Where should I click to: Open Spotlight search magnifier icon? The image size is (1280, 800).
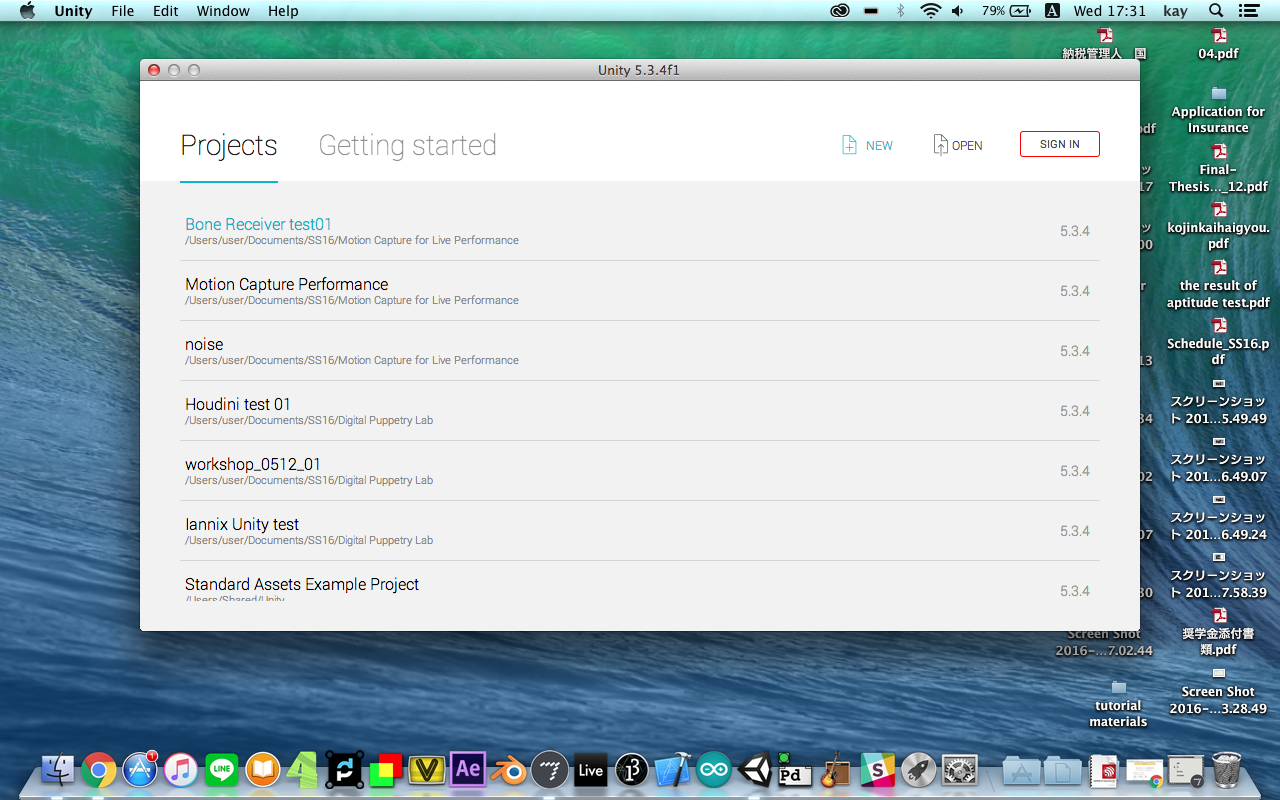pos(1216,11)
